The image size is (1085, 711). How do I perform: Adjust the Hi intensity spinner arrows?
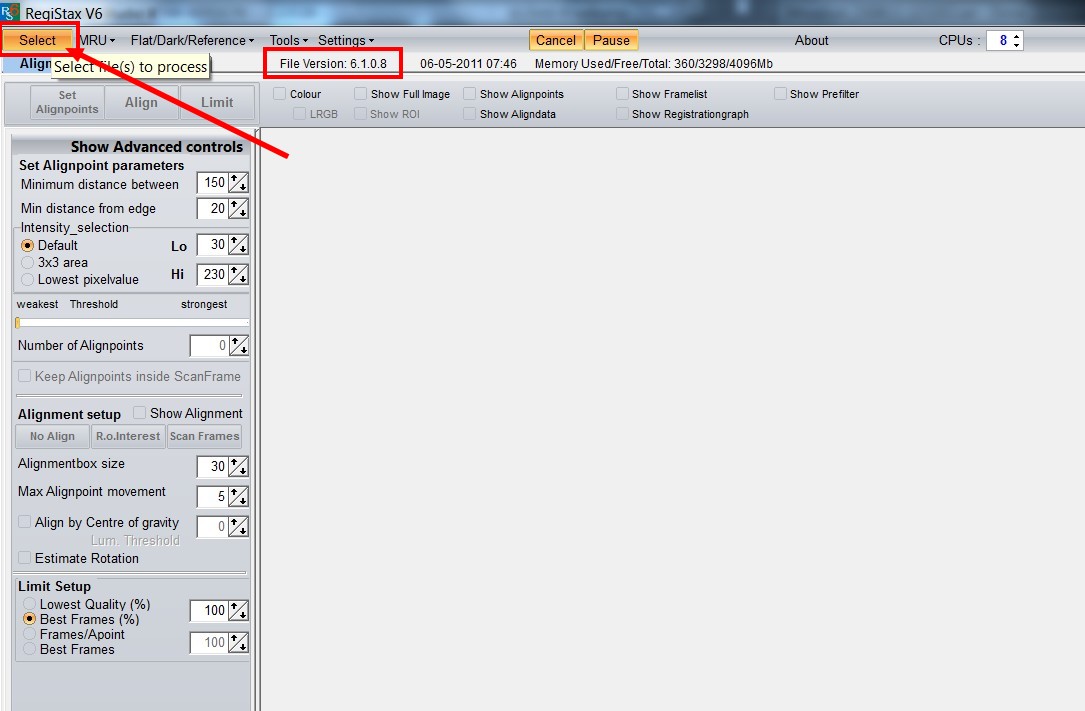239,275
